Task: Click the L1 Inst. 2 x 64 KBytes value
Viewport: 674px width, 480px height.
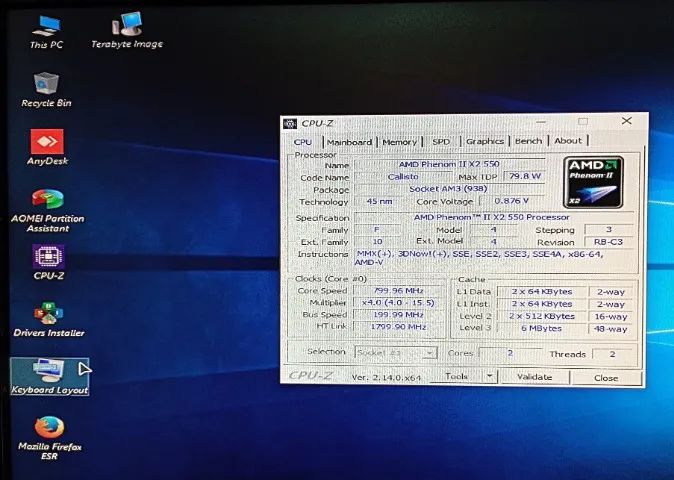Action: pyautogui.click(x=542, y=304)
